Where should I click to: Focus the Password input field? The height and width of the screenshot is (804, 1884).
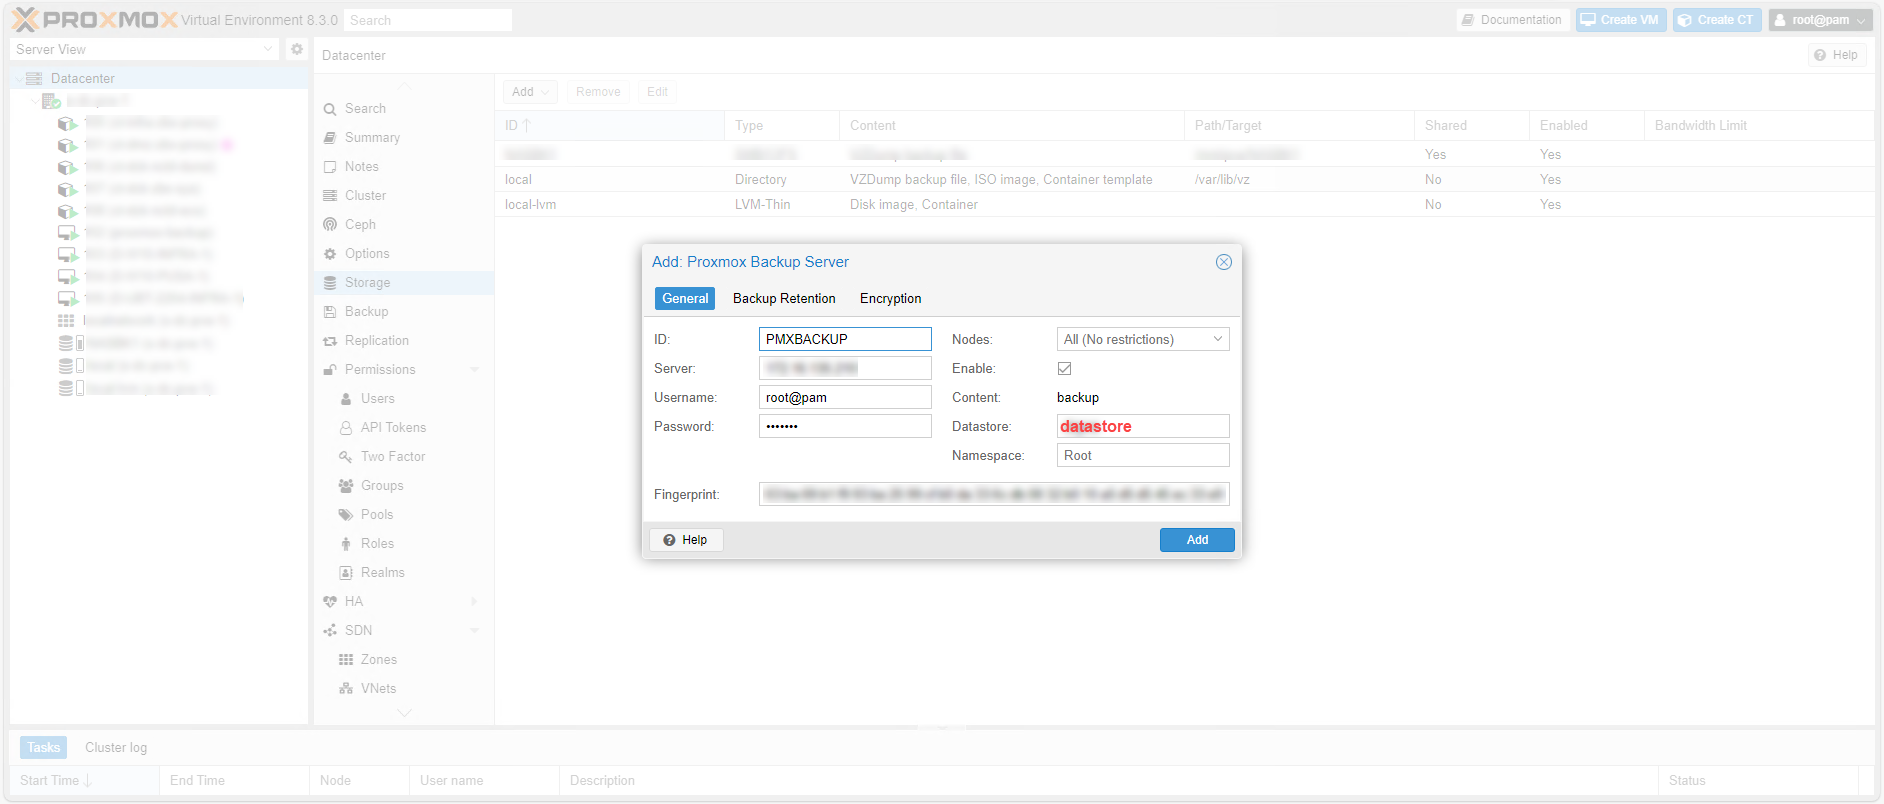[845, 426]
